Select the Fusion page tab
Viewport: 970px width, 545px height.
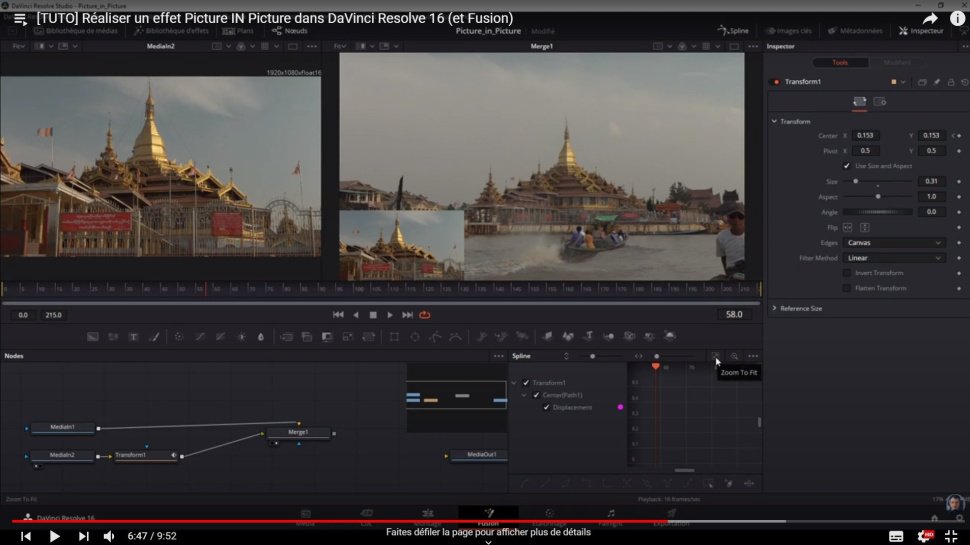tap(489, 517)
